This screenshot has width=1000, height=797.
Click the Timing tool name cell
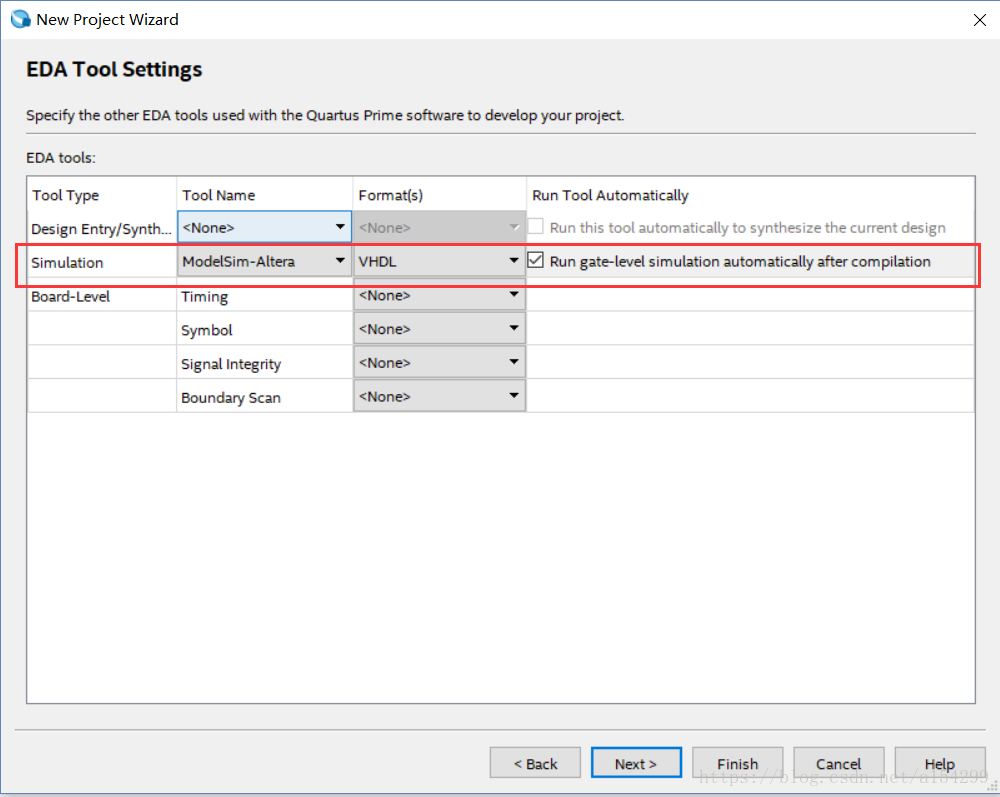[264, 296]
